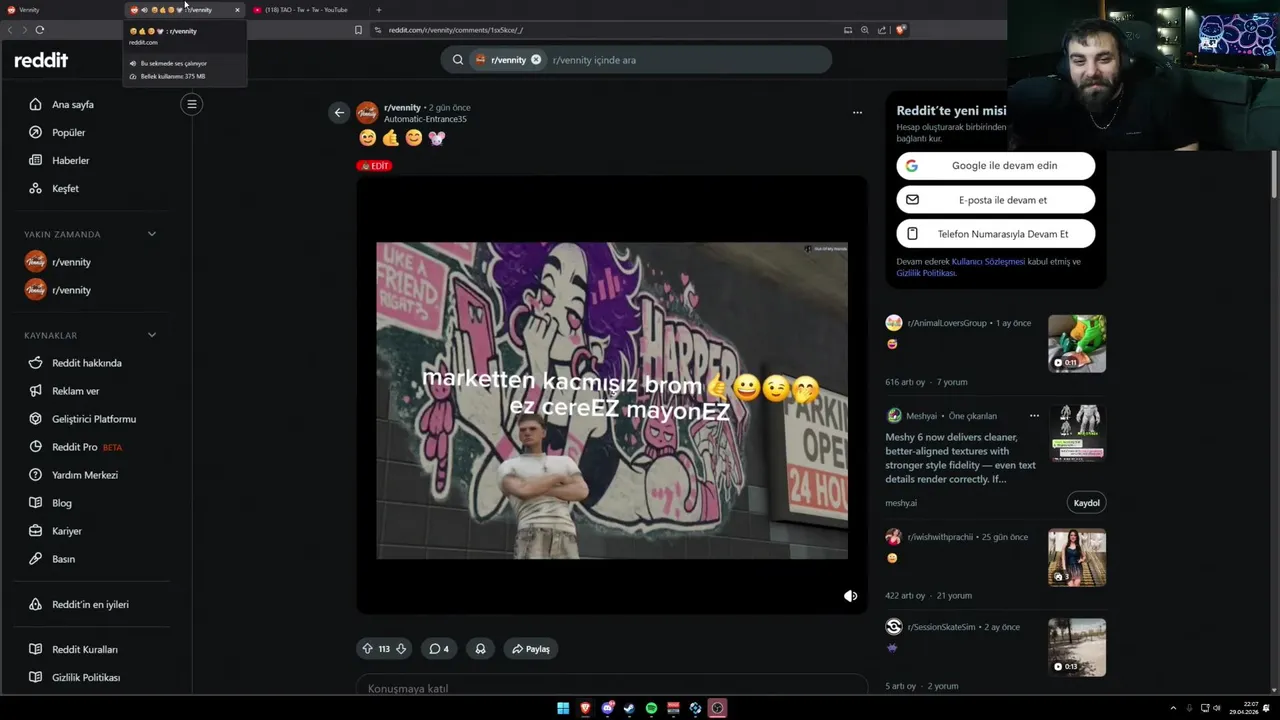Open the Keşfet page
This screenshot has width=1280, height=720.
[x=65, y=188]
